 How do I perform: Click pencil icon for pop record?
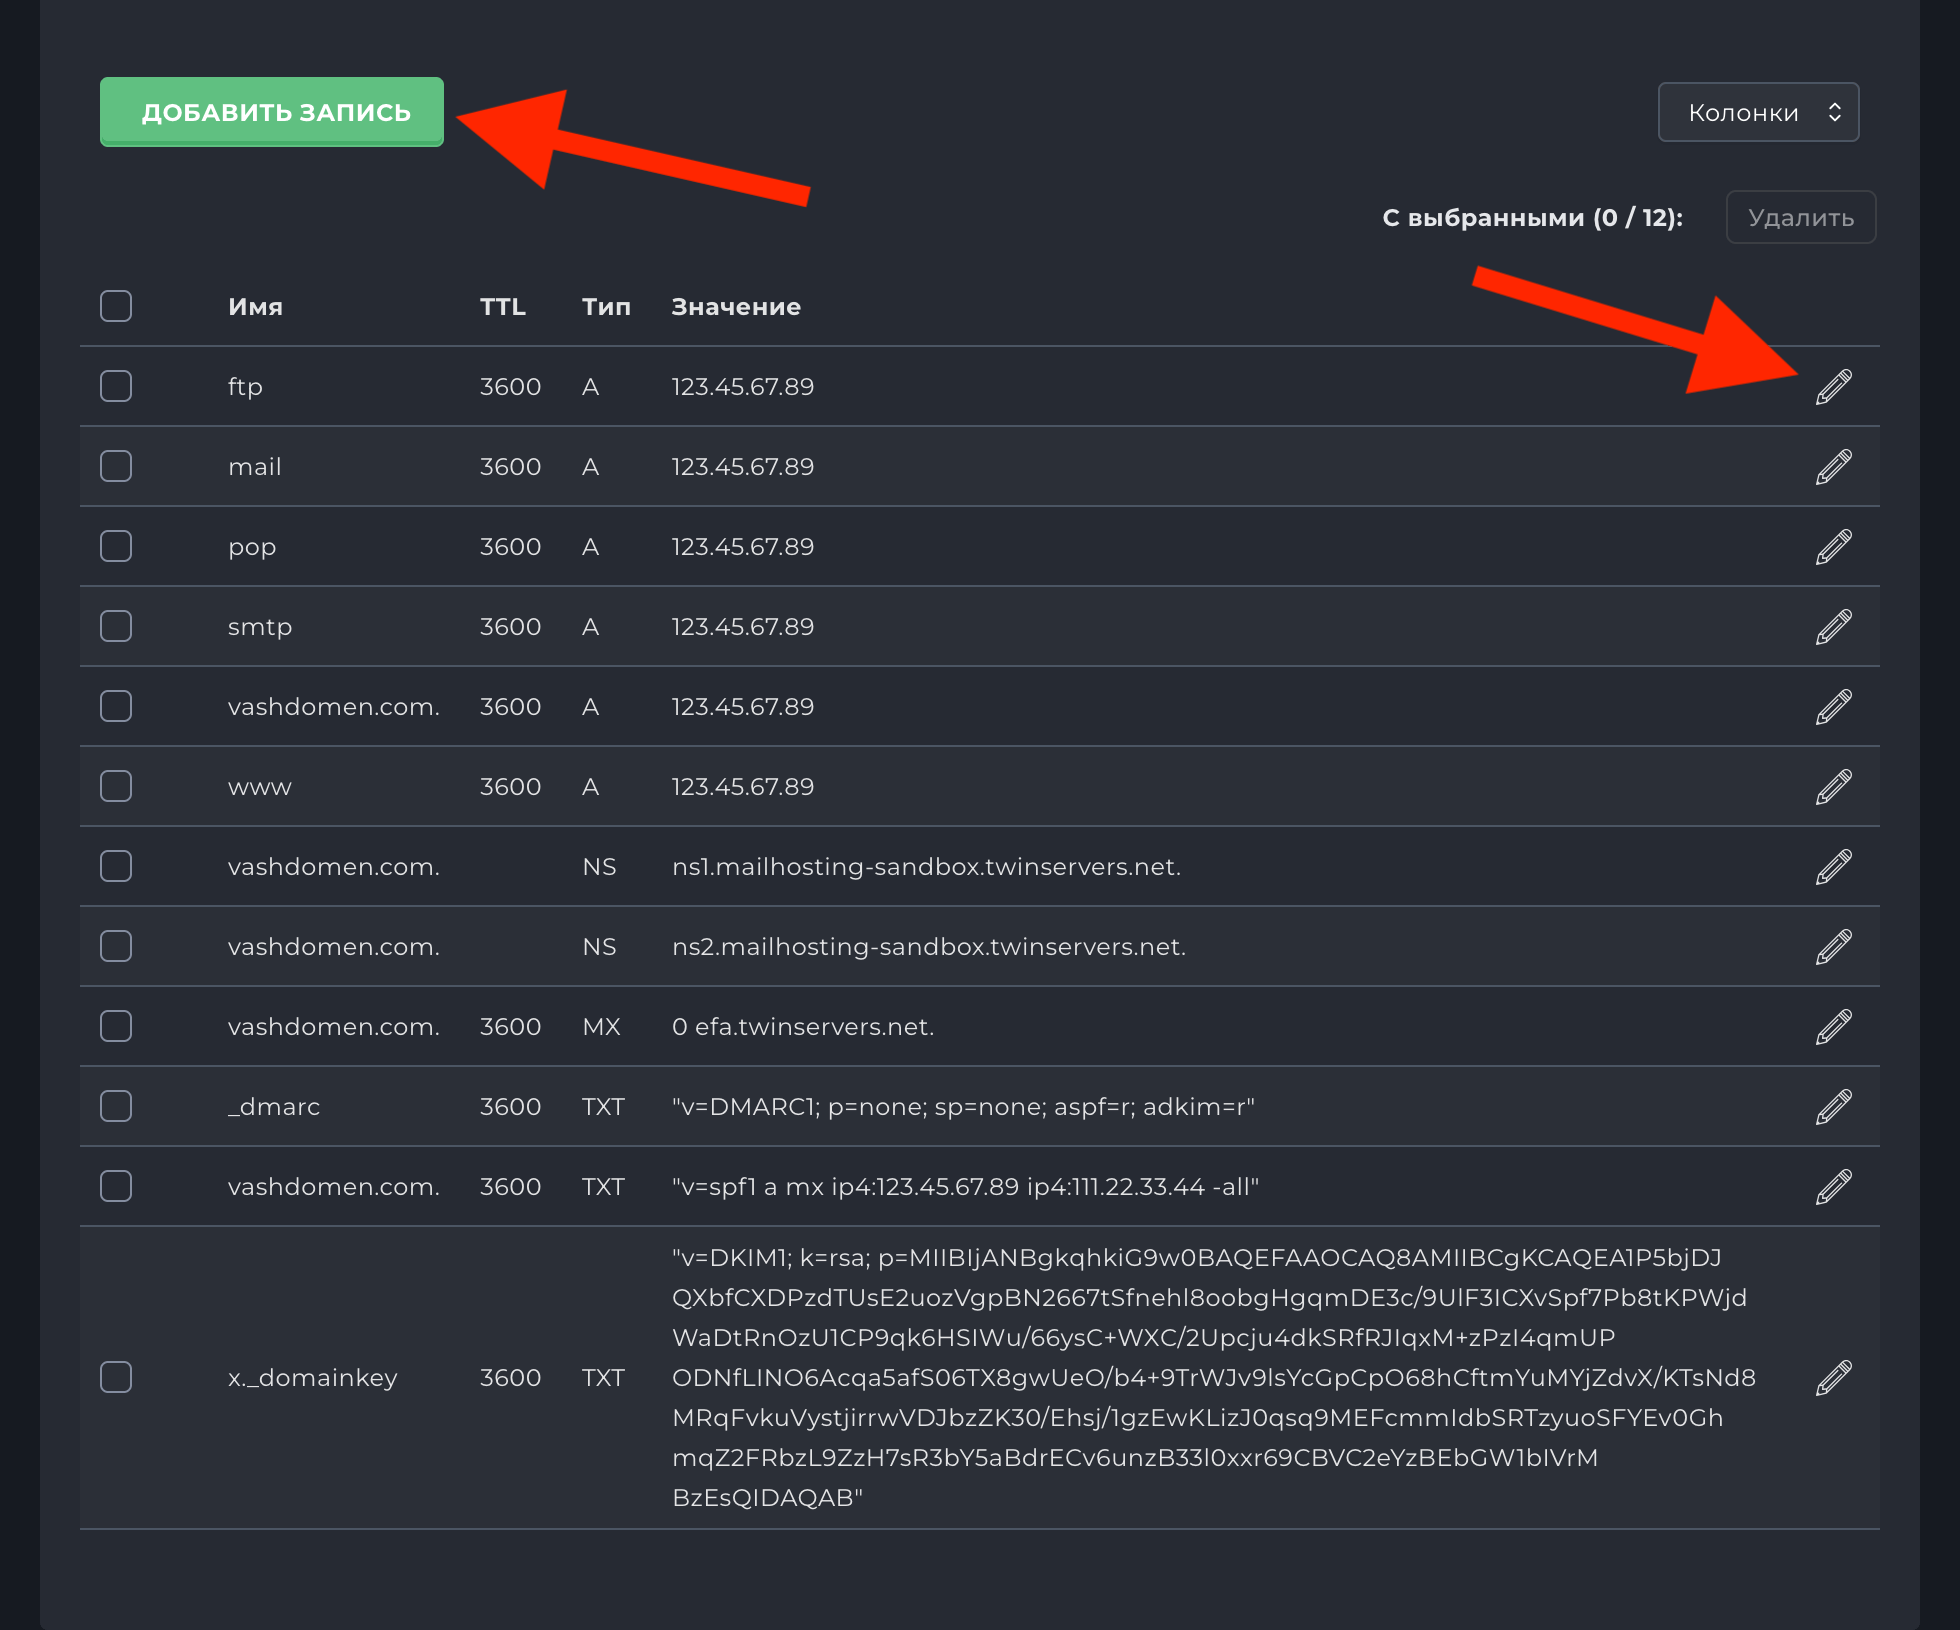(1834, 547)
